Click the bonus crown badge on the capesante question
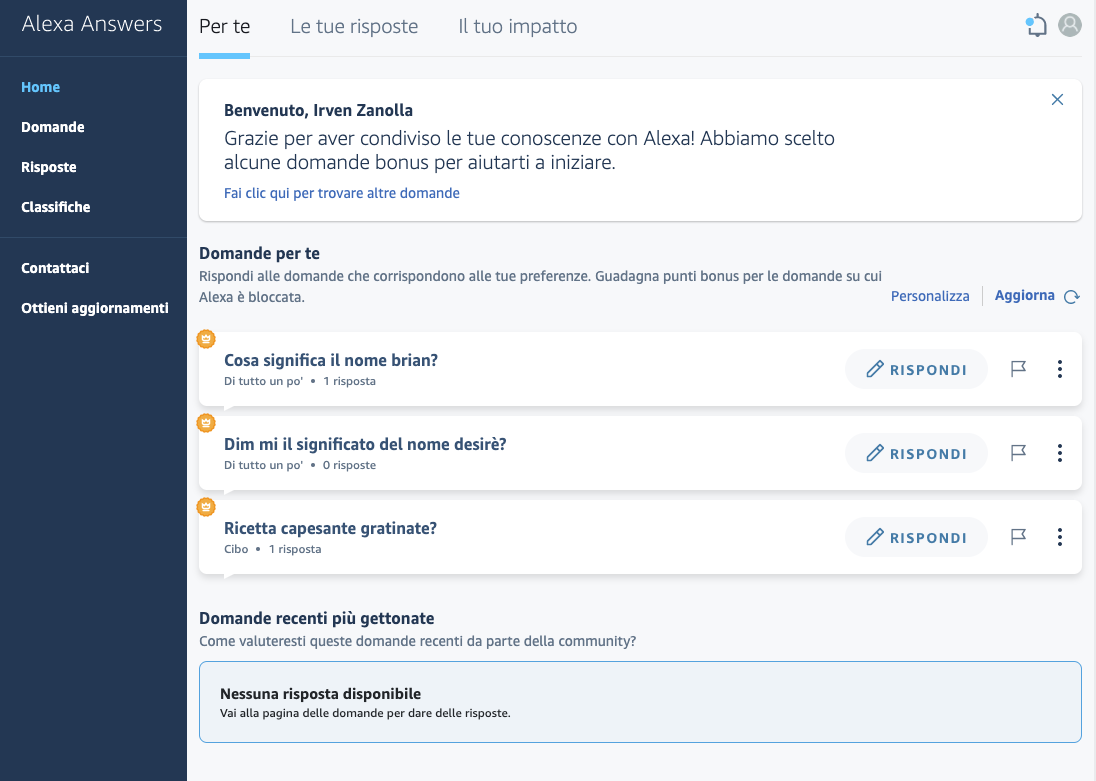 tap(206, 507)
